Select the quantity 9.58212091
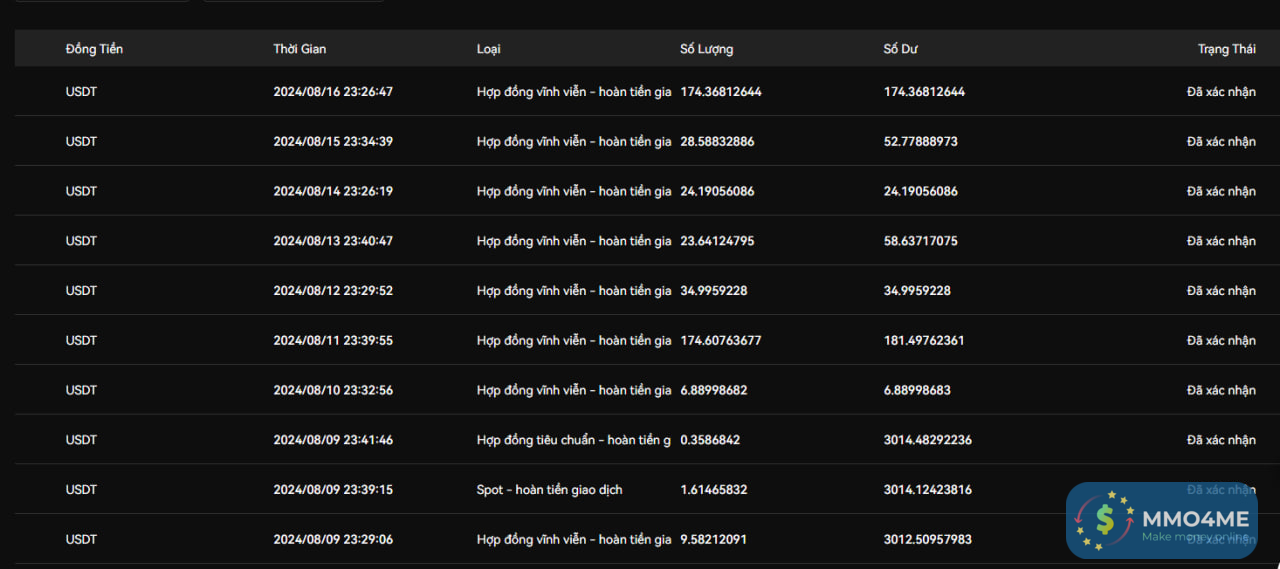This screenshot has height=569, width=1280. (714, 539)
